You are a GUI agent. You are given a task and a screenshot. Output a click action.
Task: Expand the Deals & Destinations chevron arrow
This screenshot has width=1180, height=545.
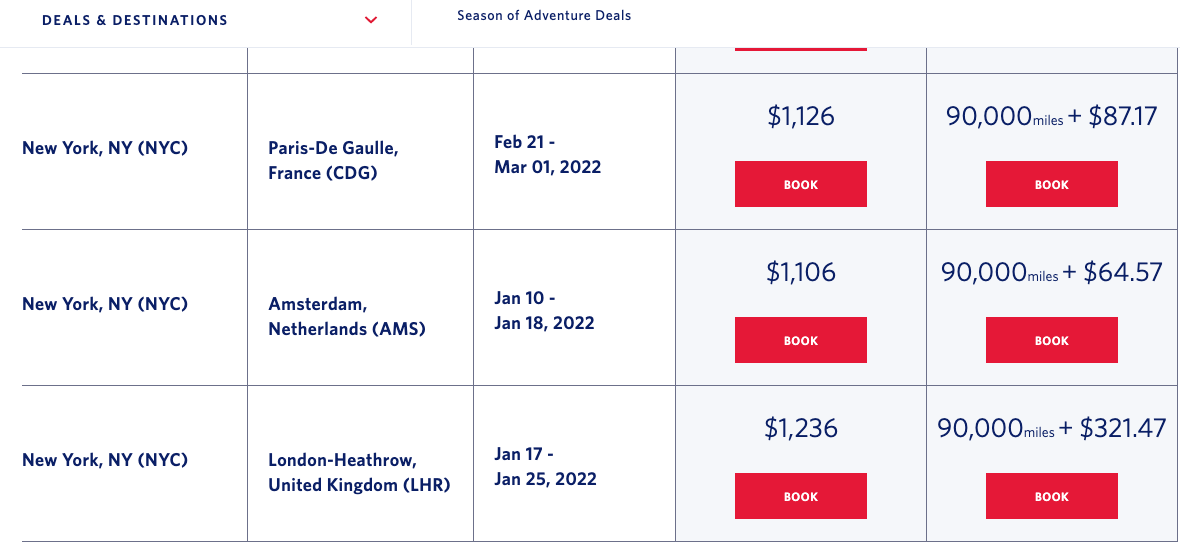pos(371,20)
